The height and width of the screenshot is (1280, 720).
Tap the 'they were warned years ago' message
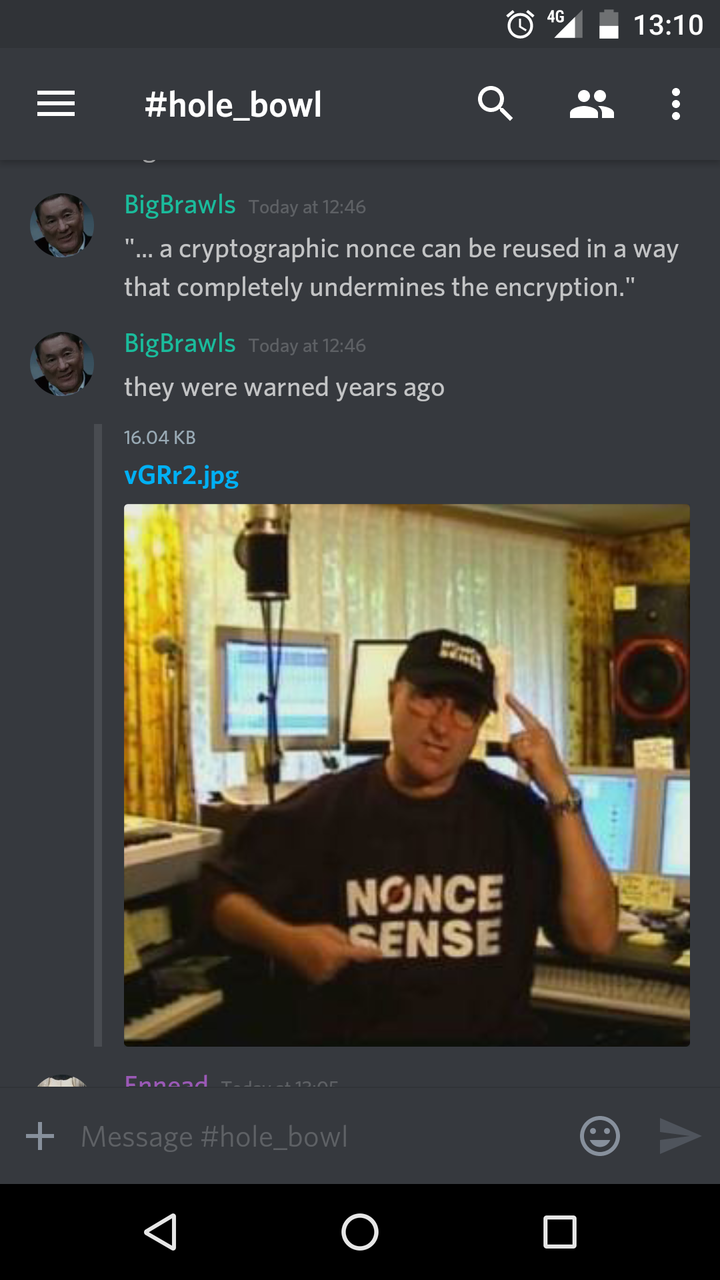(284, 387)
